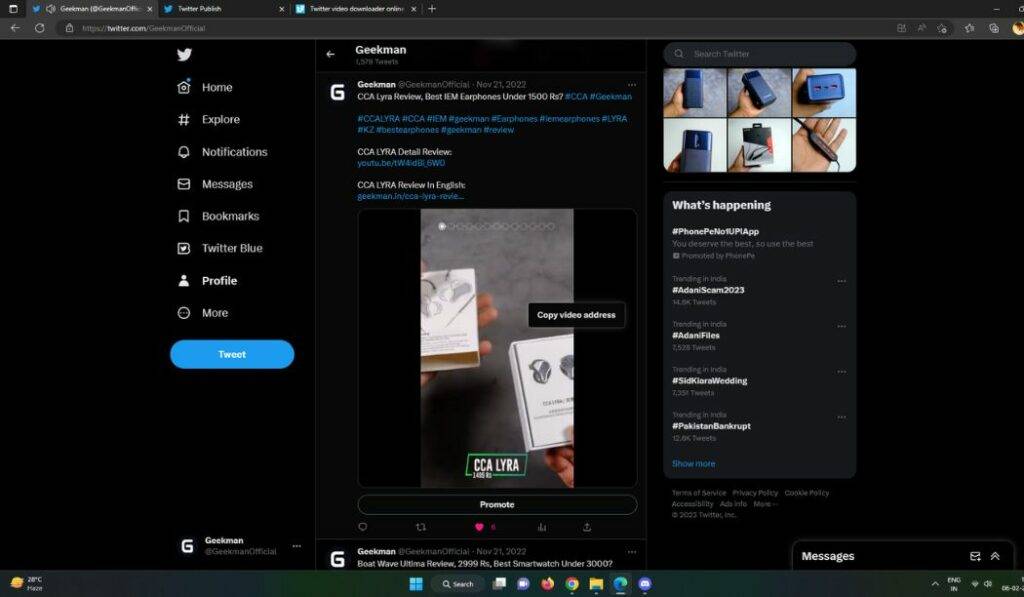Viewport: 1024px width, 597px height.
Task: Open options menu on the CCA Lyra tweet
Action: (x=632, y=85)
